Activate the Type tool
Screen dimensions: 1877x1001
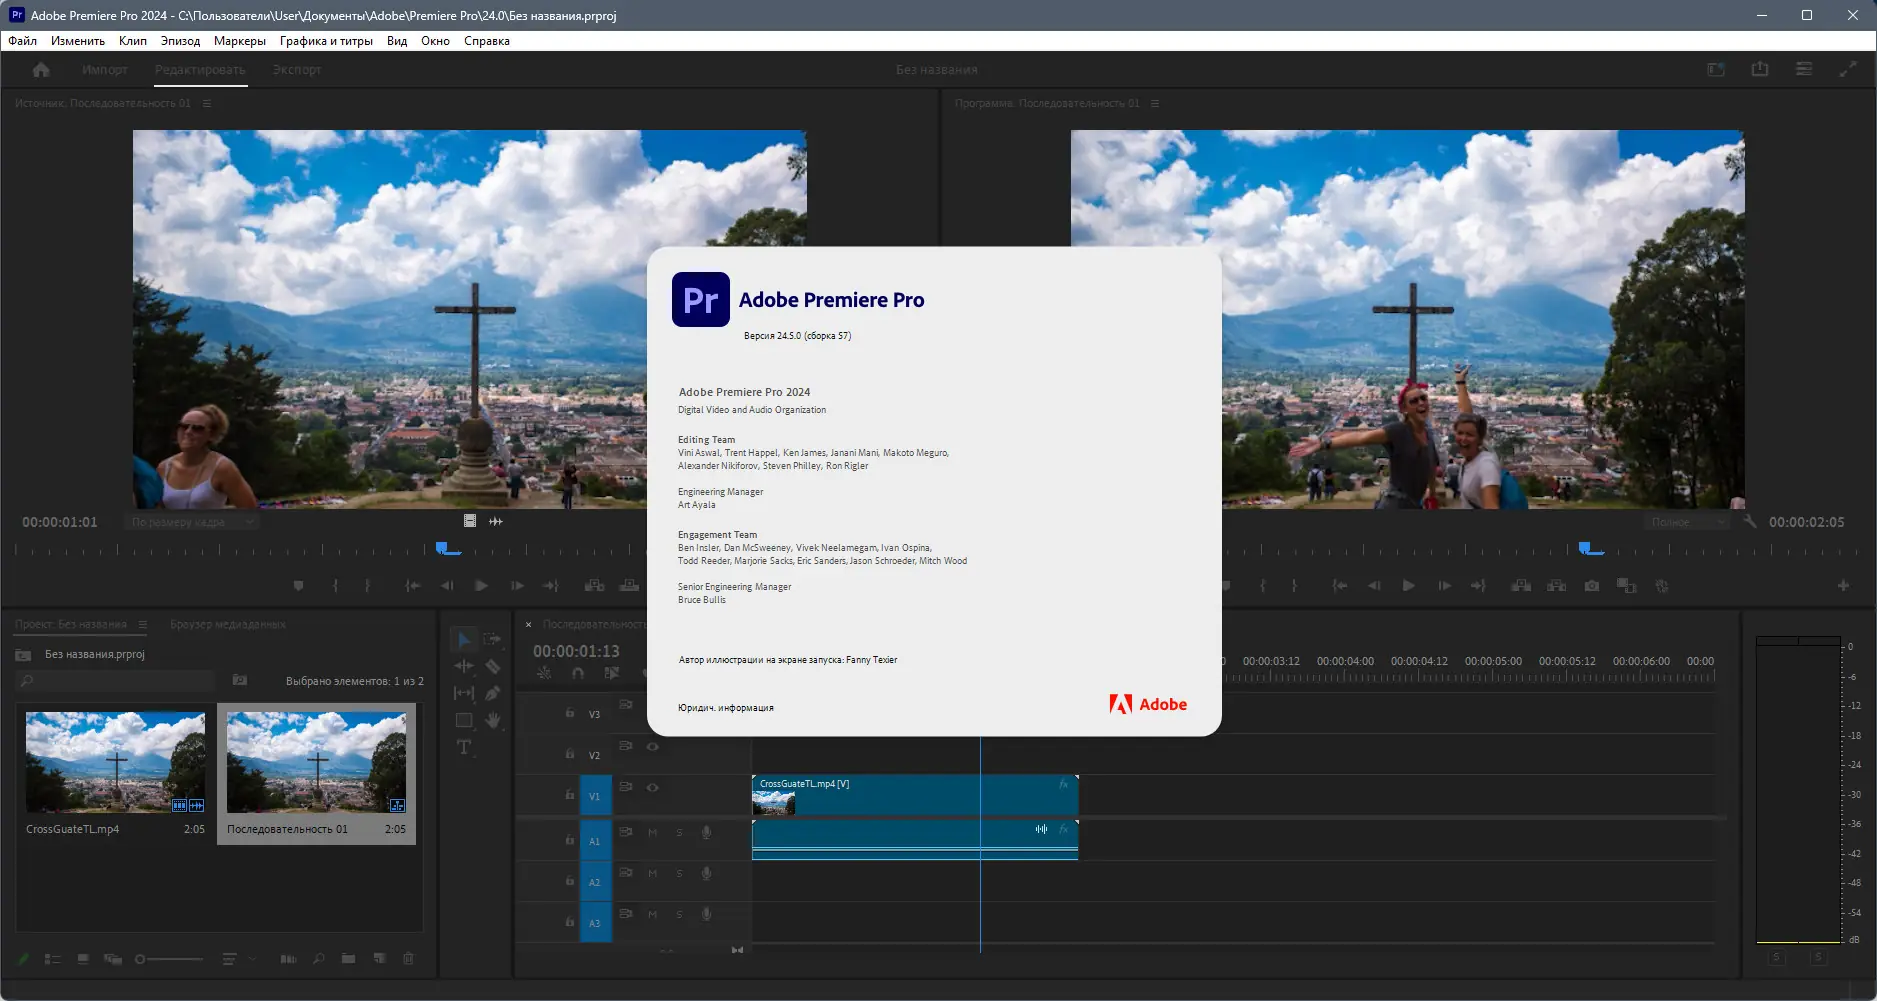(465, 747)
